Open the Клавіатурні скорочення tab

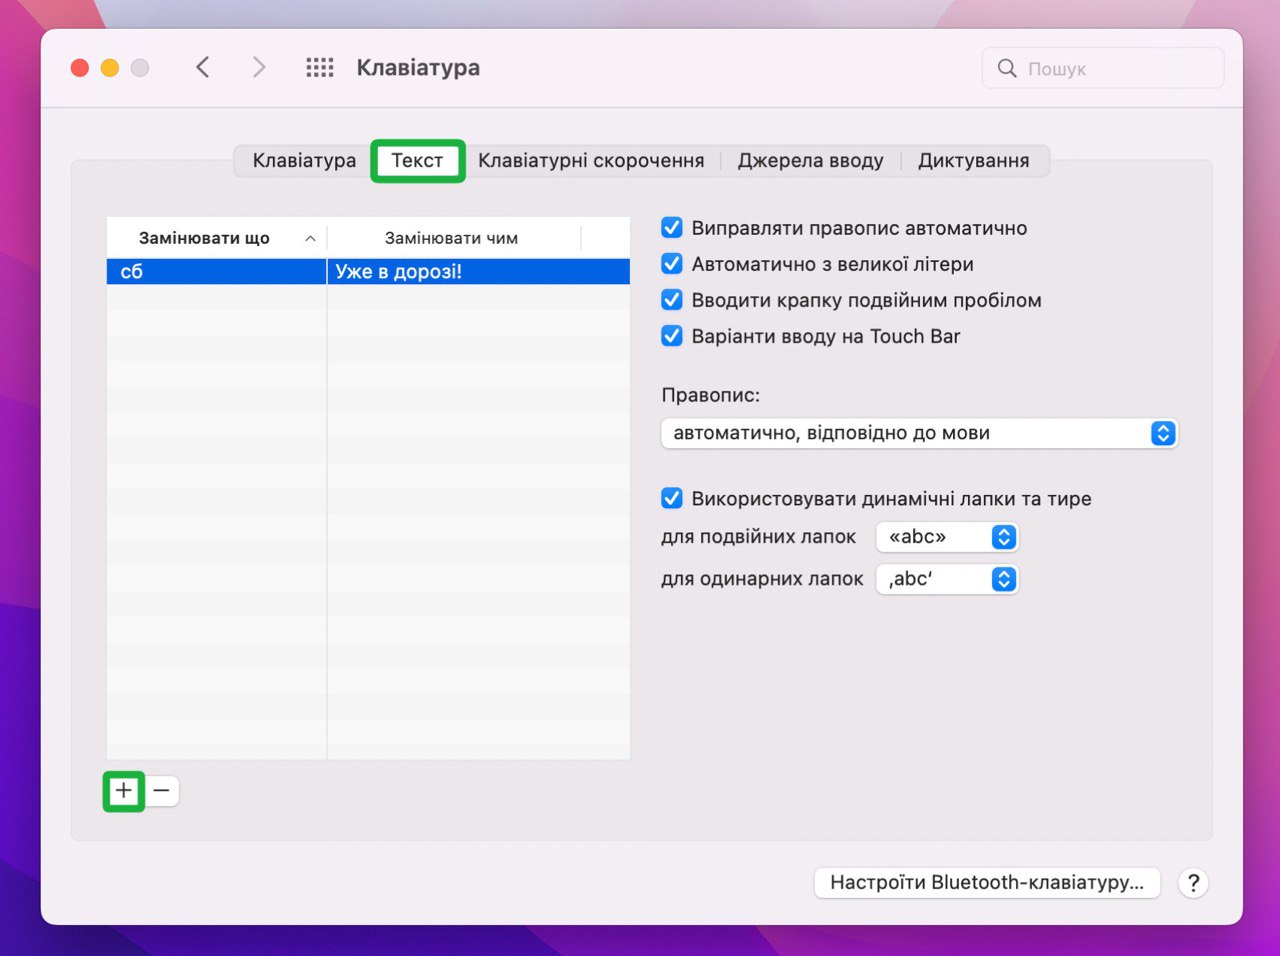coord(591,160)
